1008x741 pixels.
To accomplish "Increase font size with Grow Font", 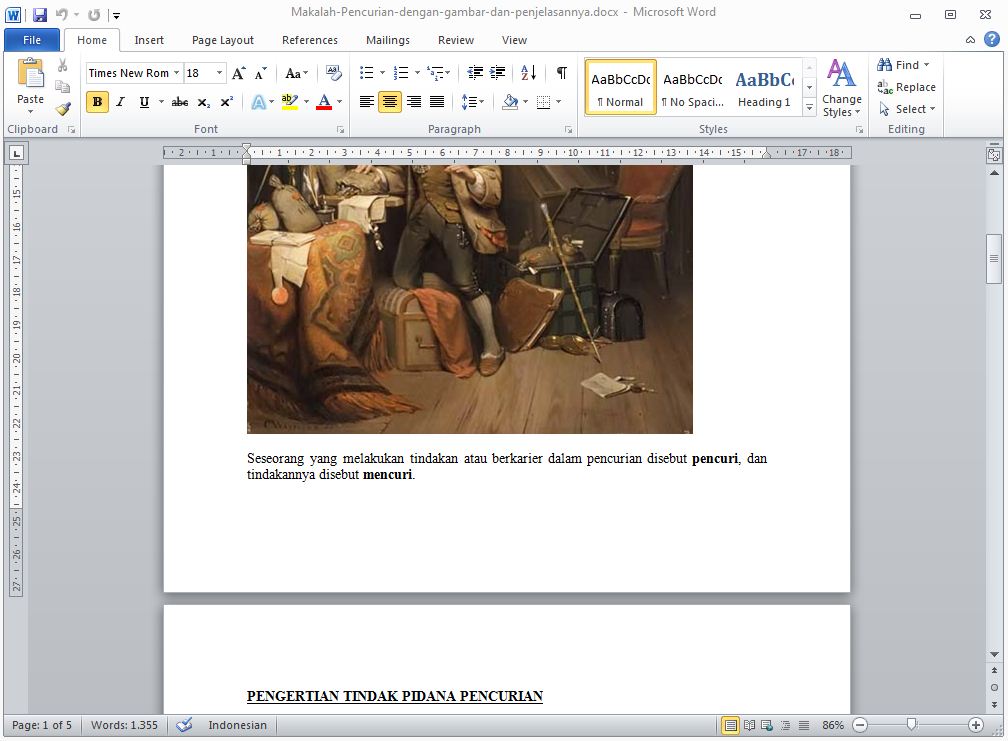I will [238, 73].
